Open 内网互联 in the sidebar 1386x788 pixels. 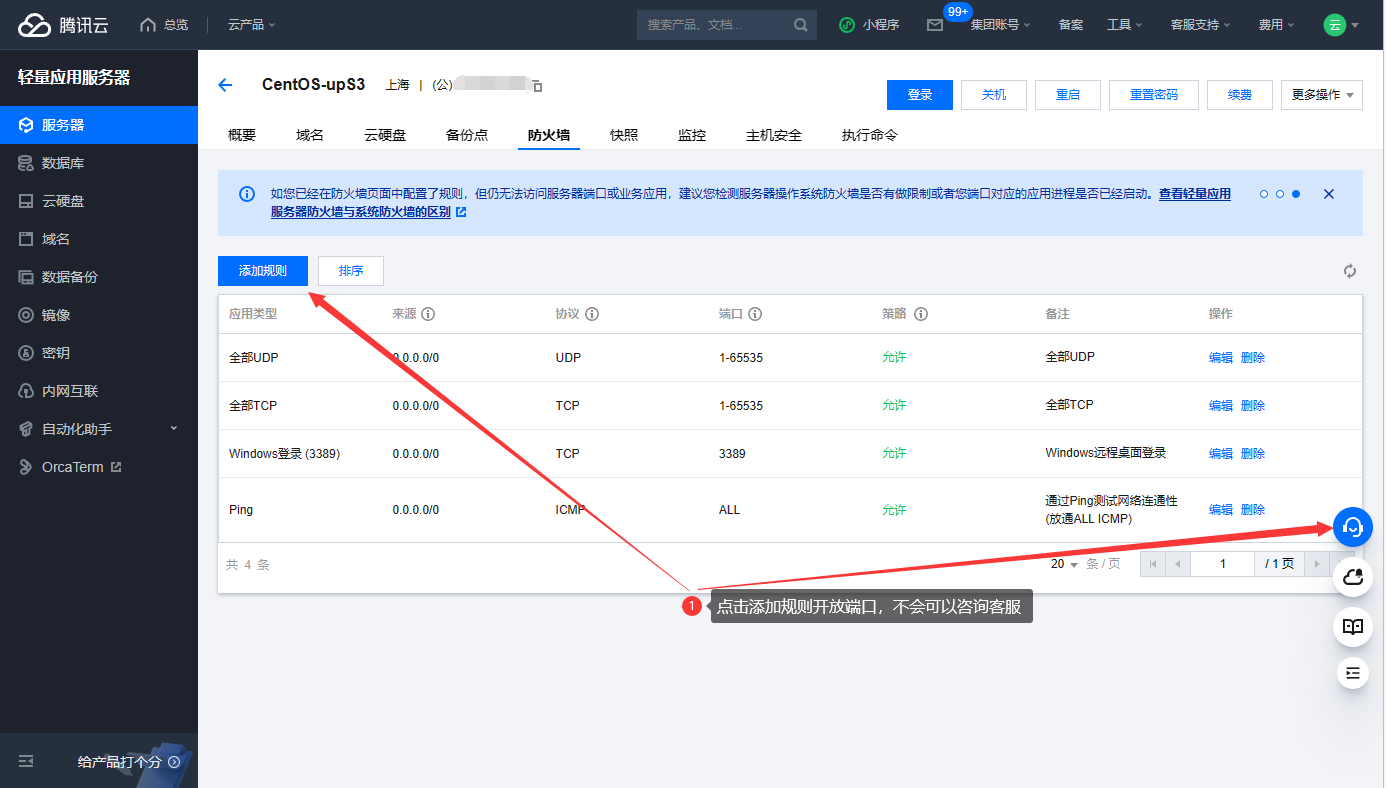[x=99, y=391]
